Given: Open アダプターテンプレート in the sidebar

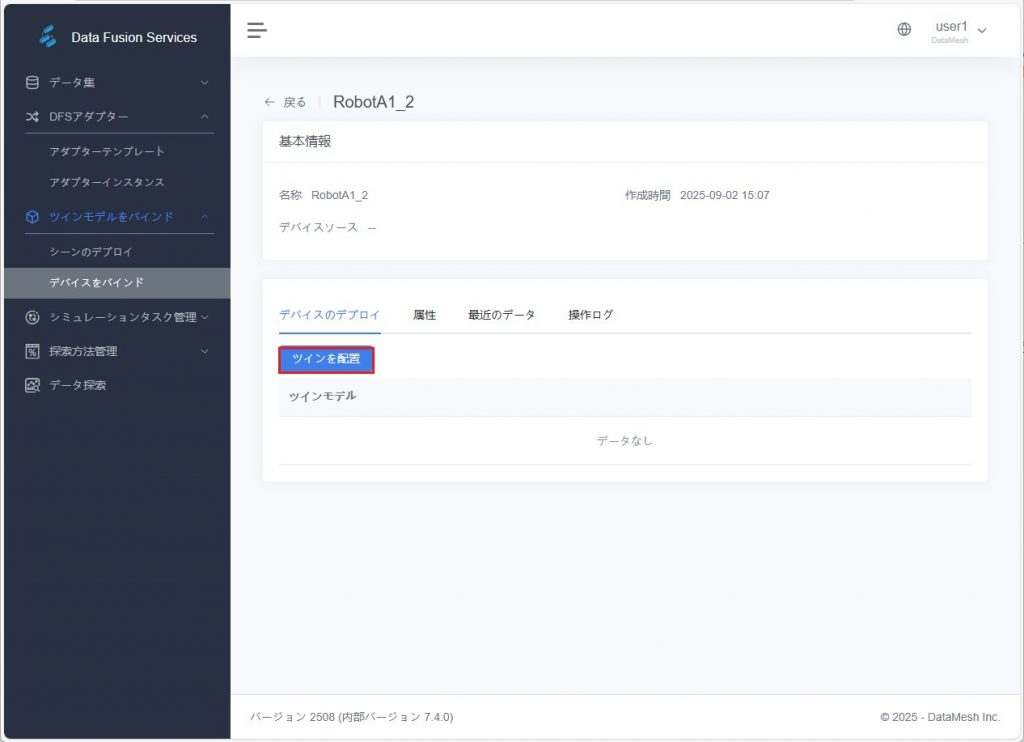Looking at the screenshot, I should [107, 152].
